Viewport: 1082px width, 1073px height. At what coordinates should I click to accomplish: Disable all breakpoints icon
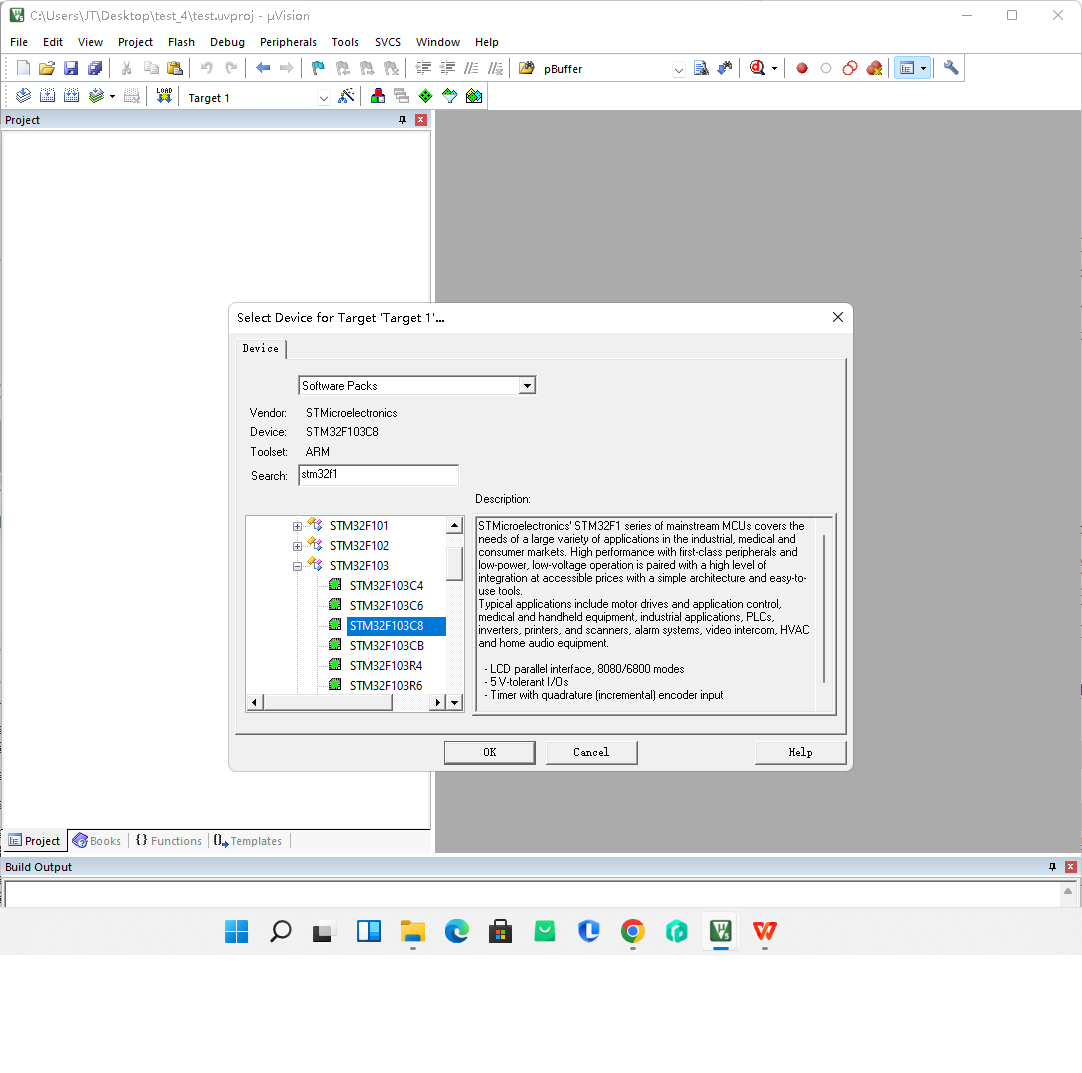pyautogui.click(x=850, y=68)
